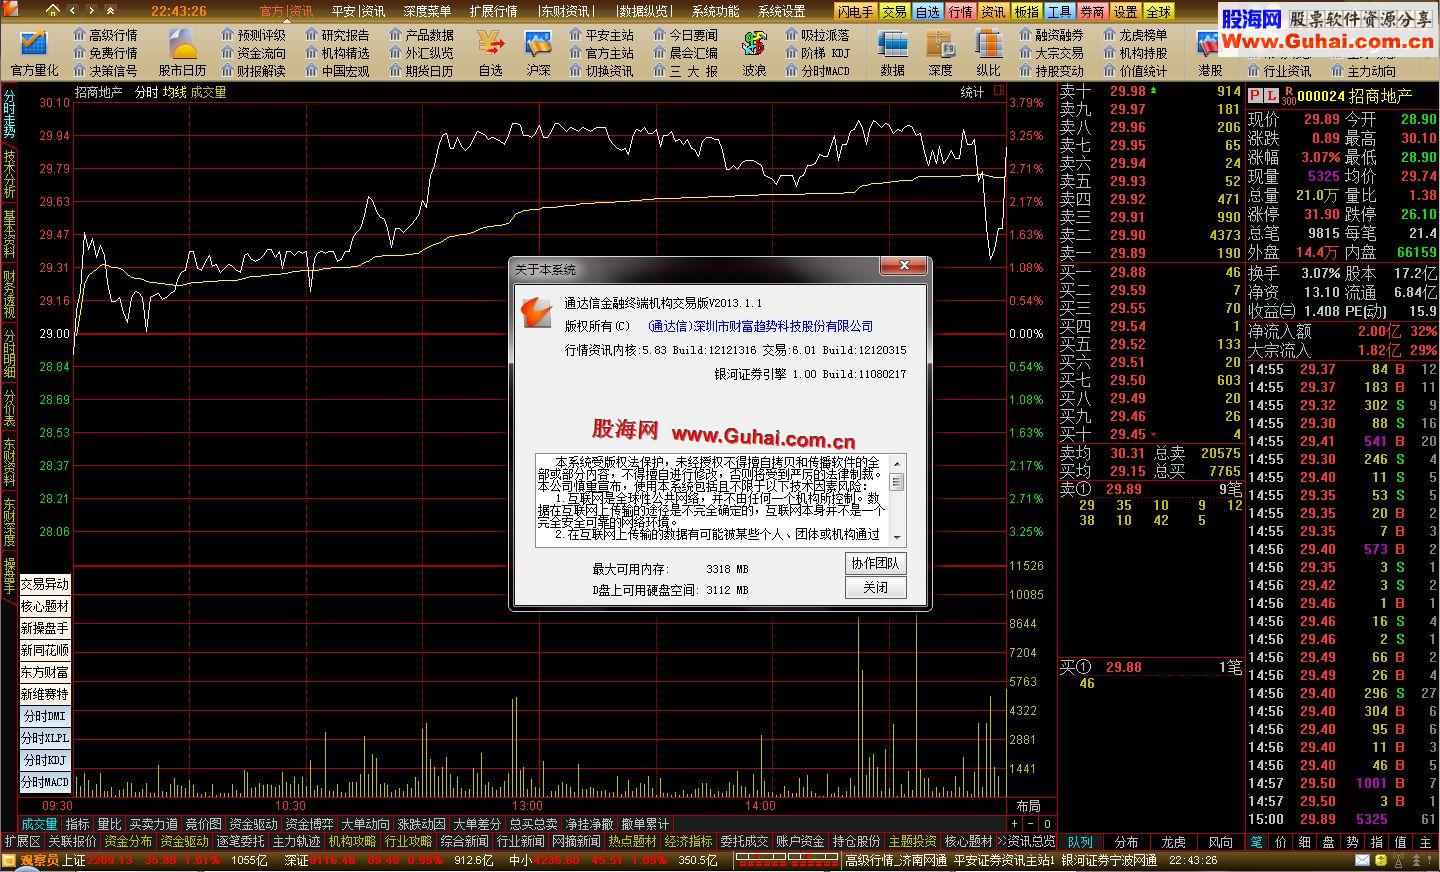Open the 深度 box icon
1440x872 pixels.
click(940, 52)
